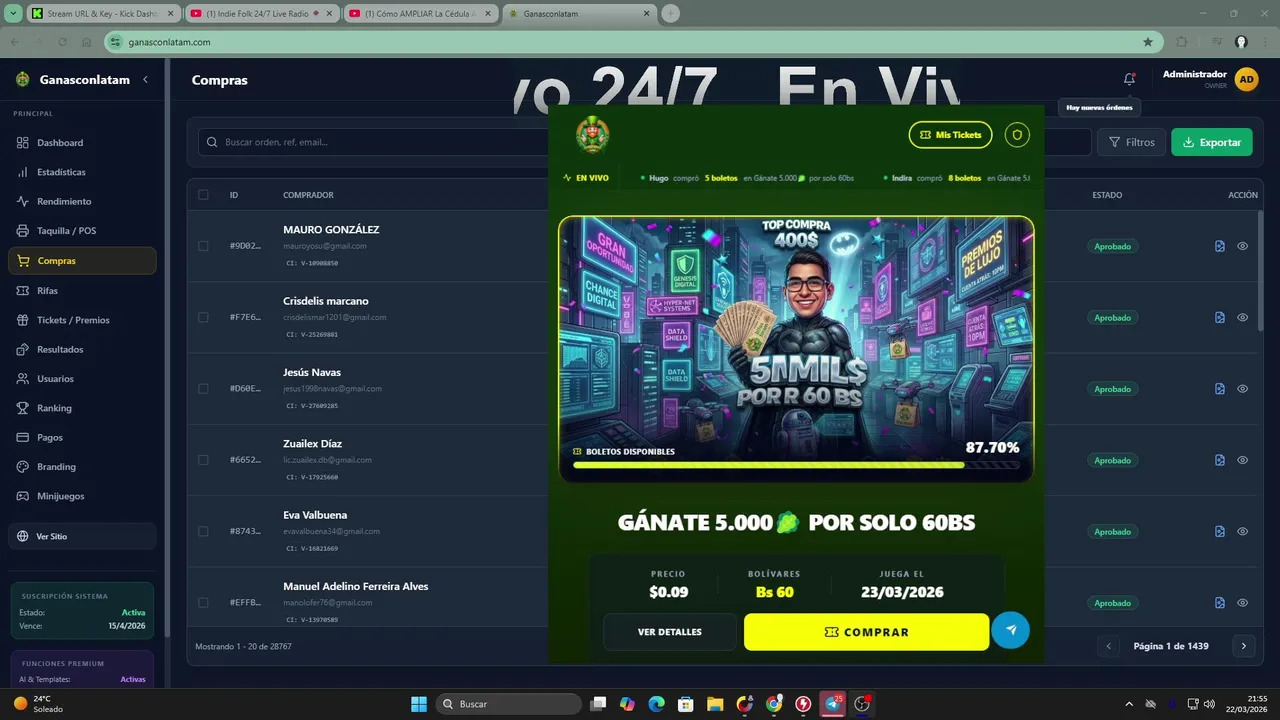1280x720 pixels.
Task: Click the raffle banner image
Action: tap(796, 349)
